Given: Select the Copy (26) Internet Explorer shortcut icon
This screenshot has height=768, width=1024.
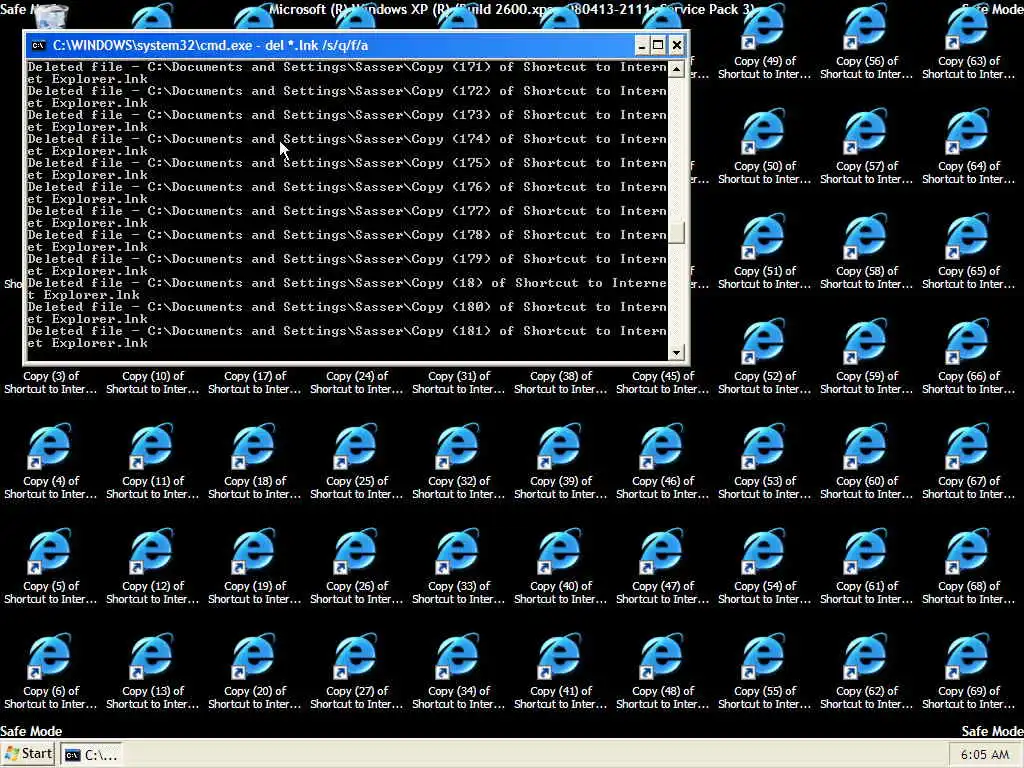Looking at the screenshot, I should [356, 552].
